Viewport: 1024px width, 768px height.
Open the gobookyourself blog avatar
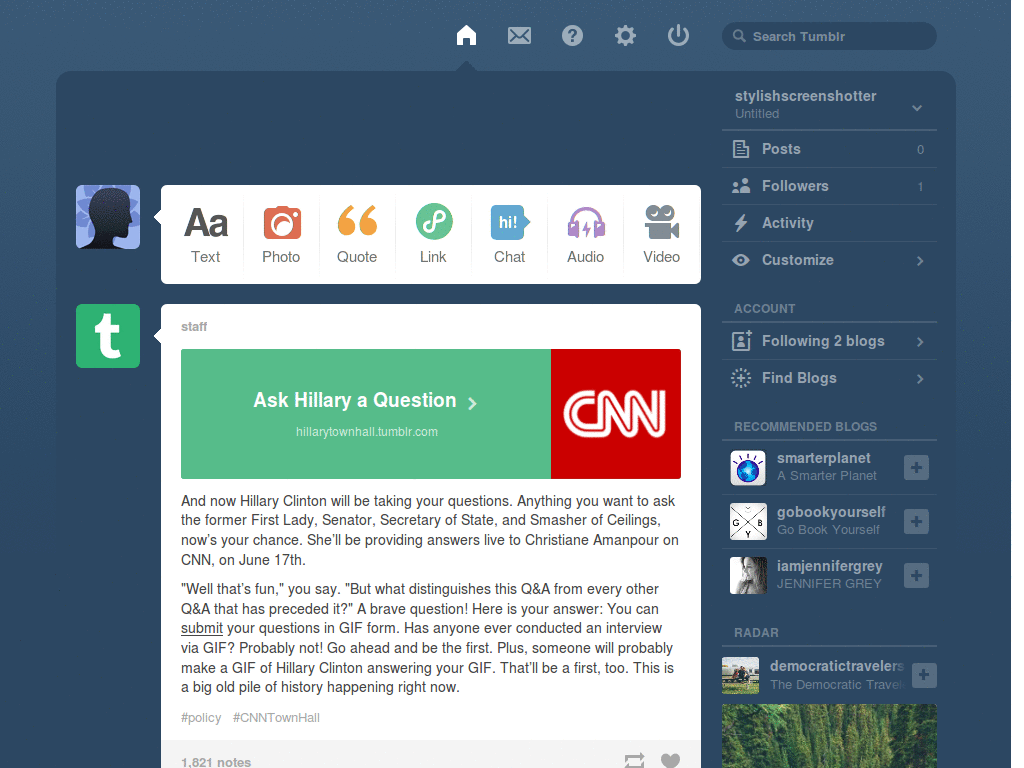tap(748, 521)
